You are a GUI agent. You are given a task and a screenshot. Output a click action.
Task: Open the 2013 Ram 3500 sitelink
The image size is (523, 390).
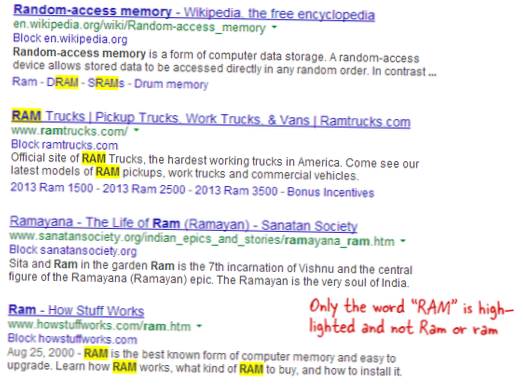[236, 191]
